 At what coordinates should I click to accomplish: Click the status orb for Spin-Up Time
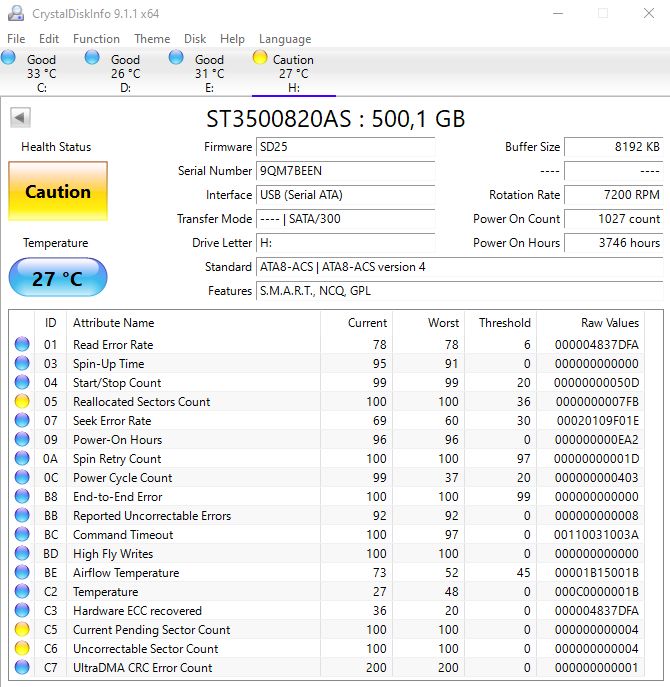(x=22, y=363)
